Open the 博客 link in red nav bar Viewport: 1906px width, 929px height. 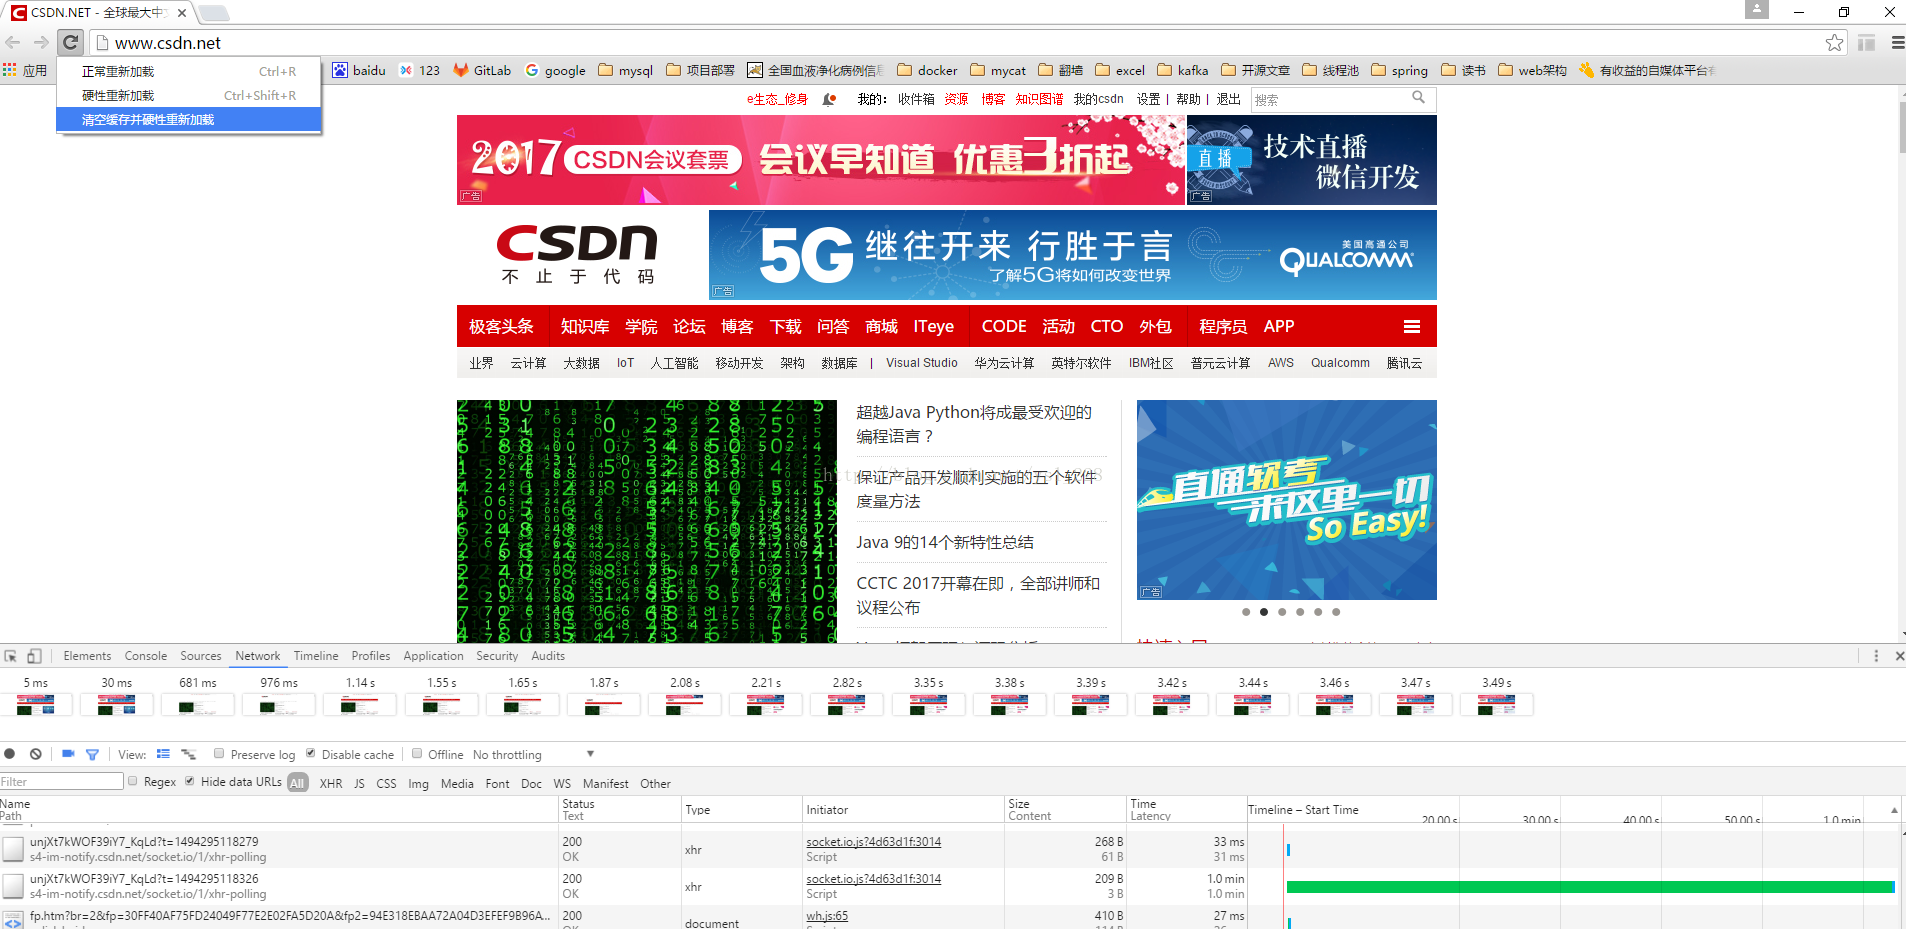pyautogui.click(x=737, y=327)
